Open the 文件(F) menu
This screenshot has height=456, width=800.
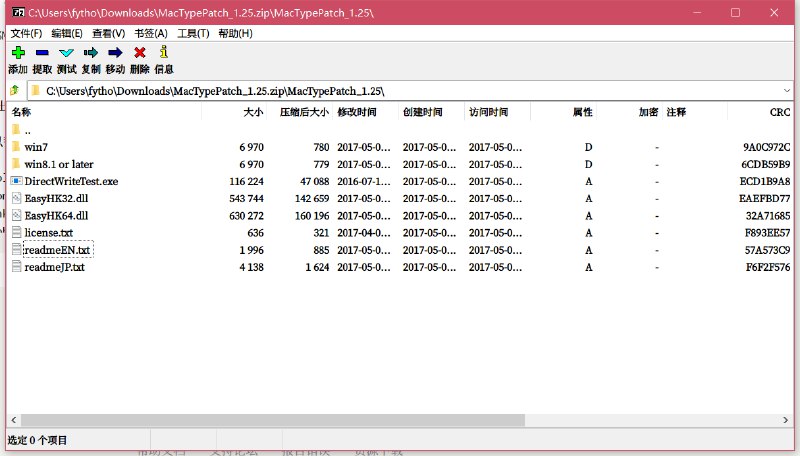26,34
